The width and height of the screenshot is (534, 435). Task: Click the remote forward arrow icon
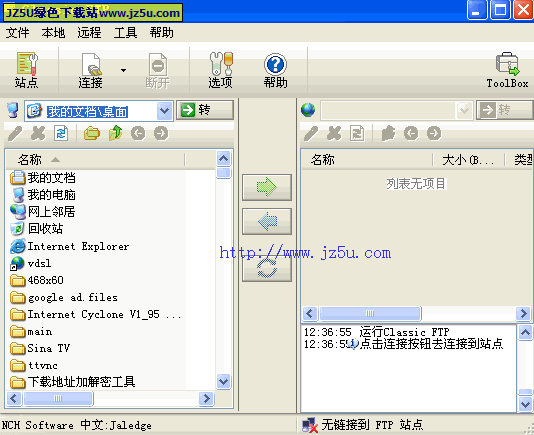434,133
